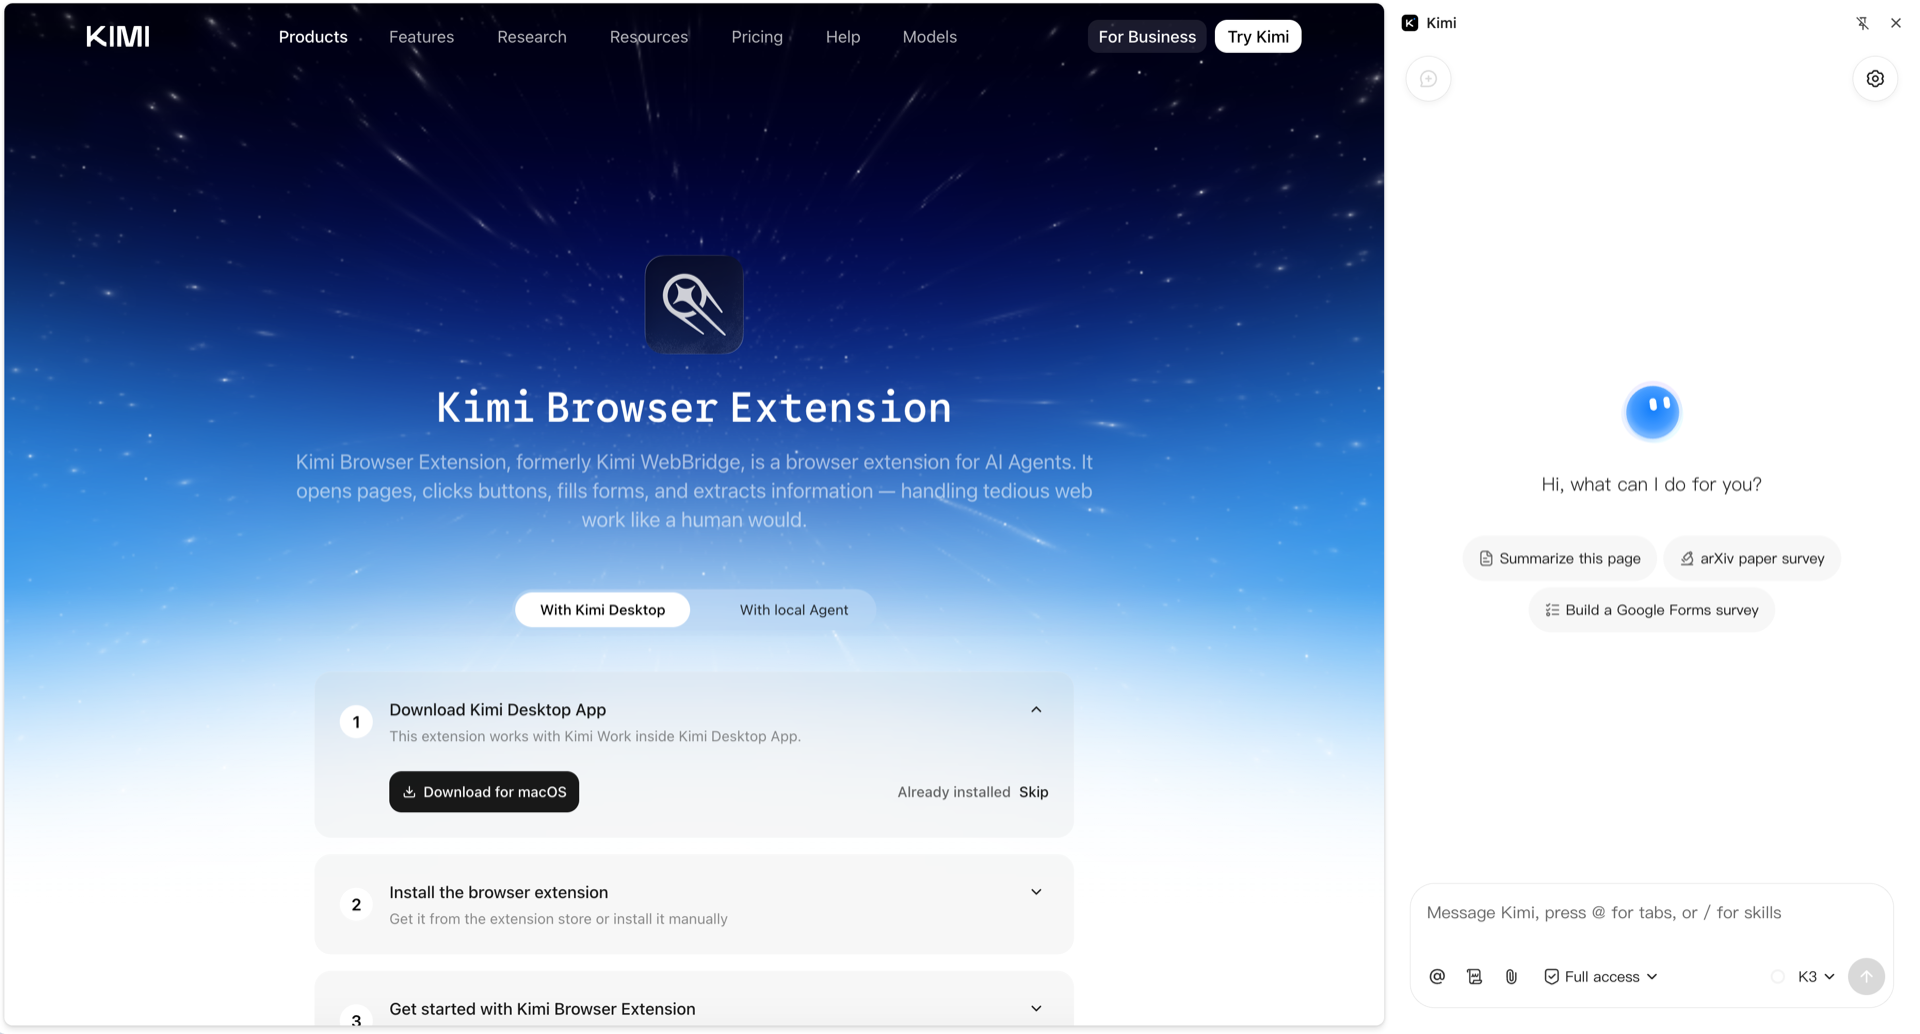Viewport: 1920px width, 1034px height.
Task: Unpin the Kimi side panel
Action: coord(1862,23)
